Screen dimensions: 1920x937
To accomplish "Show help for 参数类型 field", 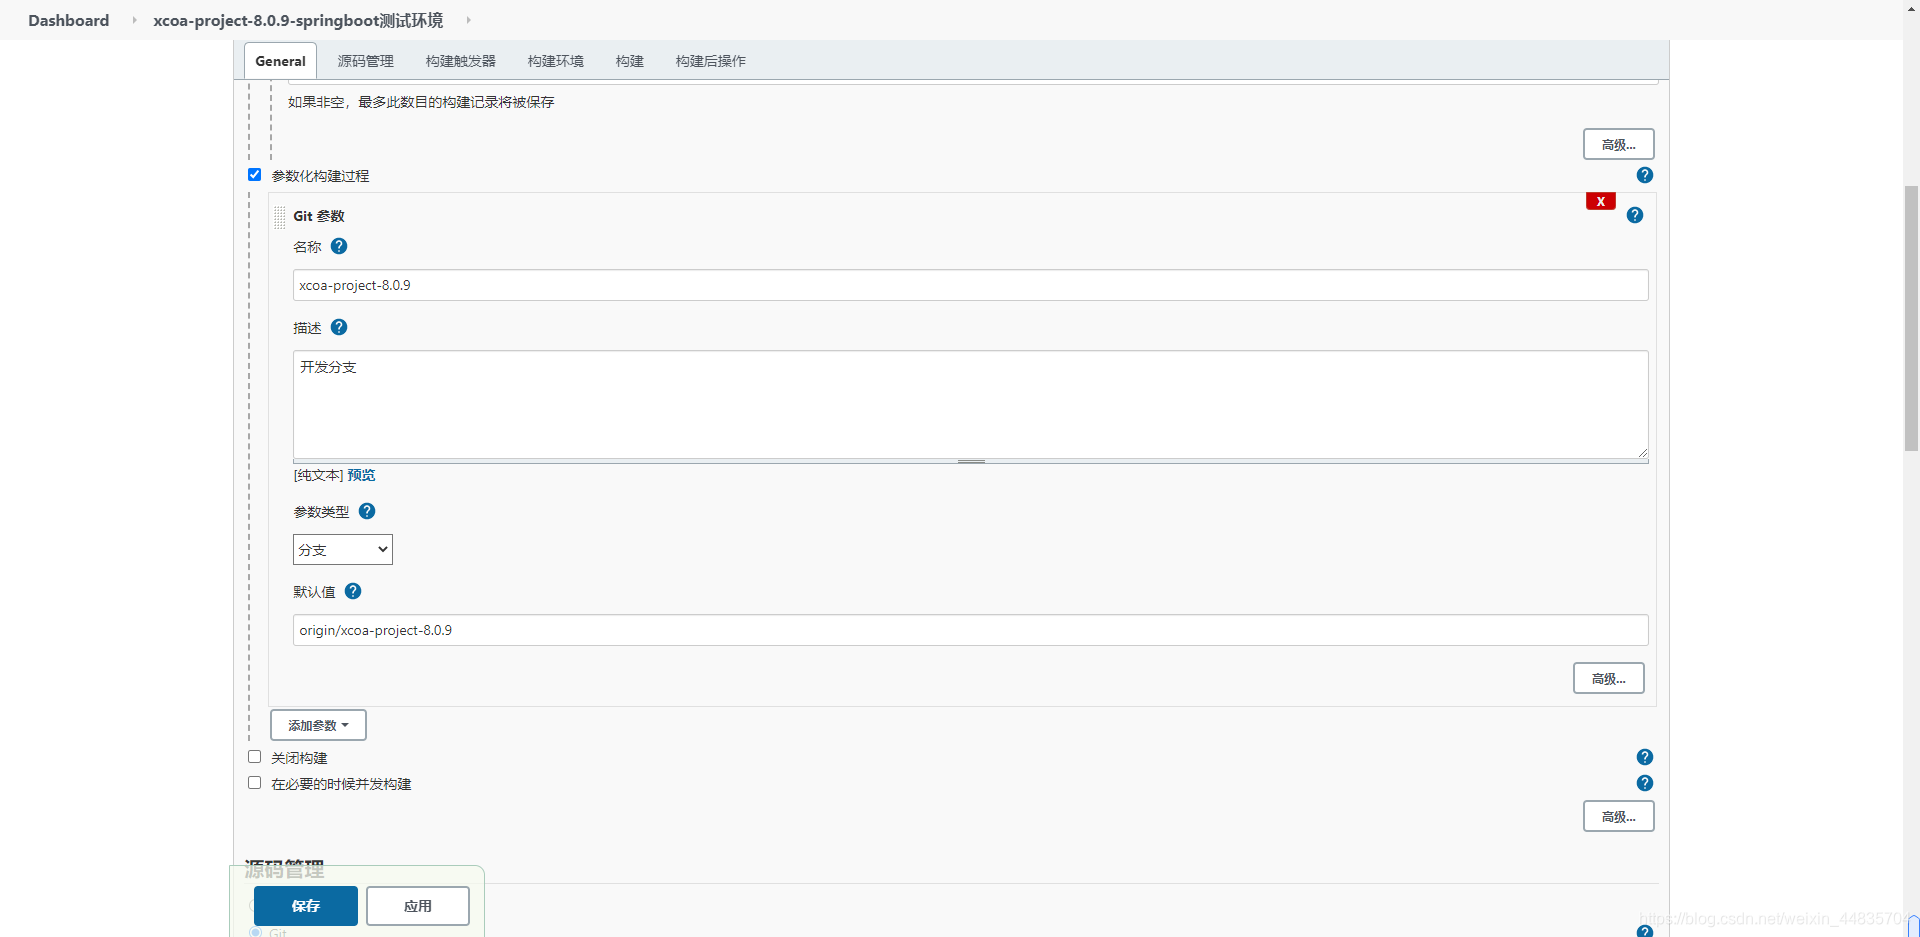I will coord(367,511).
